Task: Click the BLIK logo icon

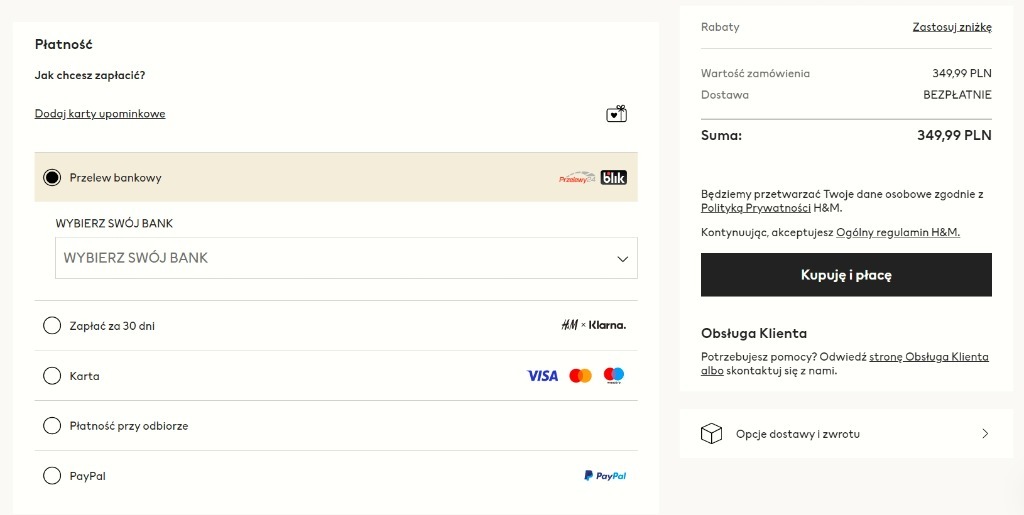Action: (613, 178)
